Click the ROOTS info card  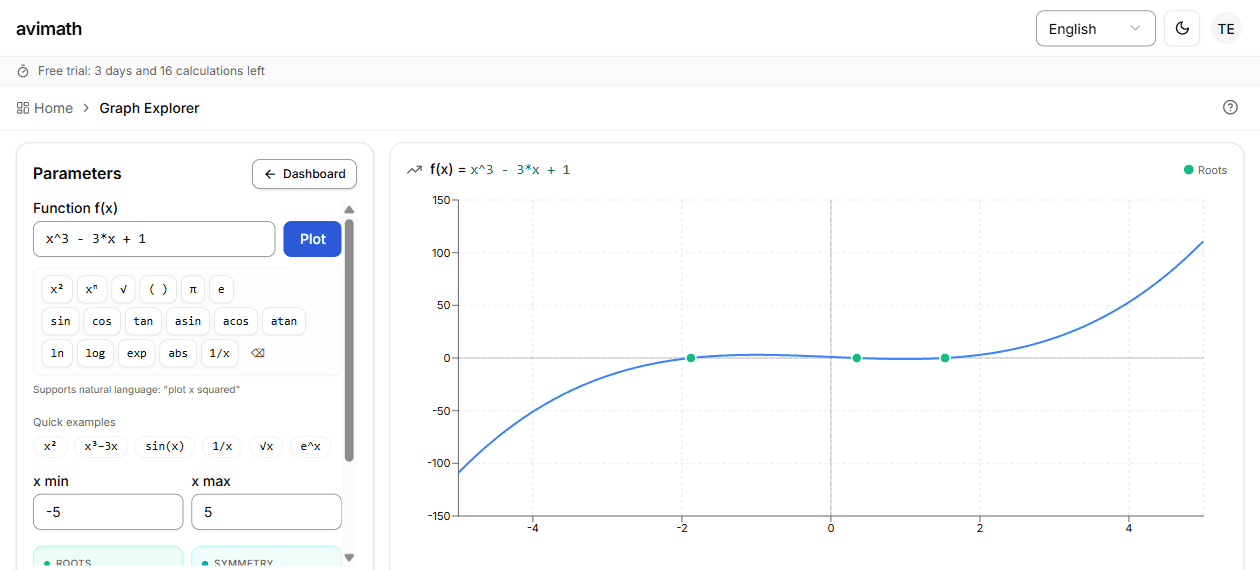click(108, 558)
